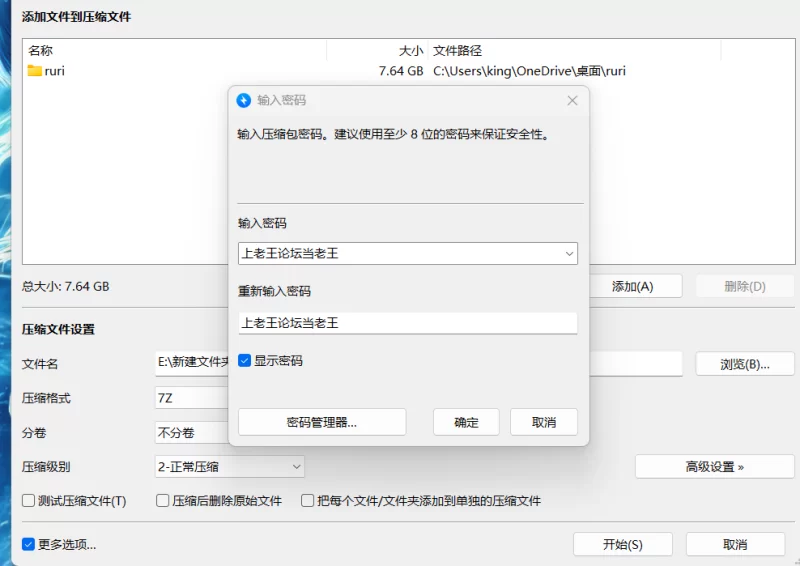Sort by the 大小 column header
This screenshot has height=566, width=800.
click(x=410, y=50)
